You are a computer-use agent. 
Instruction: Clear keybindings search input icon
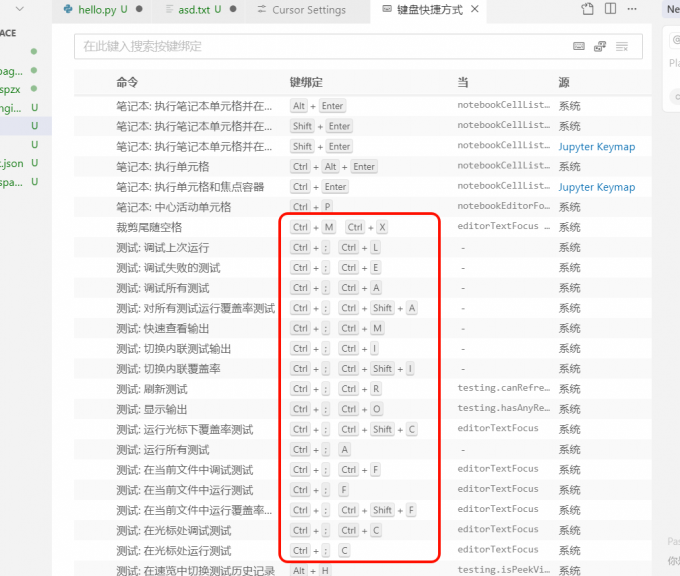coord(622,46)
